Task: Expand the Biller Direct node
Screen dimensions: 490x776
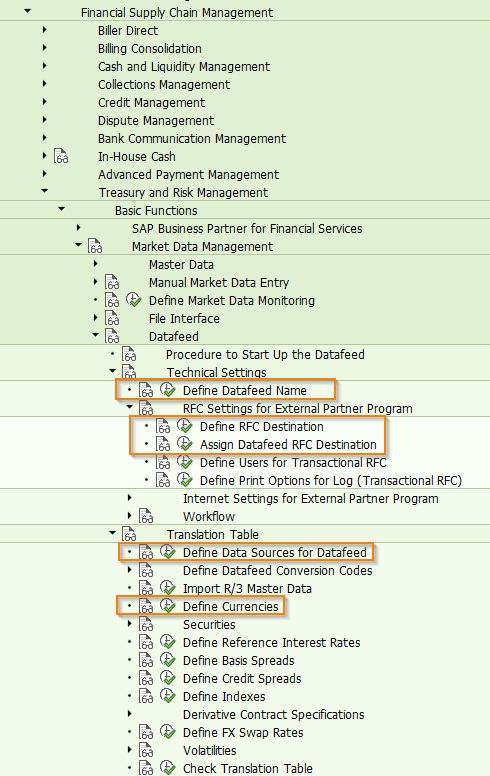Action: tap(45, 30)
